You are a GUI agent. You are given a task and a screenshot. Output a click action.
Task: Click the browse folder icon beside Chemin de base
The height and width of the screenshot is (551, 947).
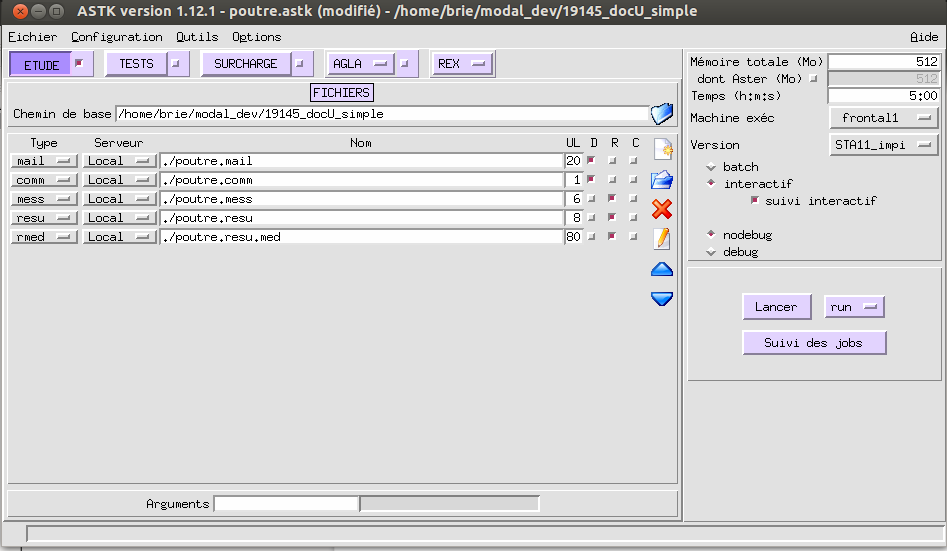[661, 113]
